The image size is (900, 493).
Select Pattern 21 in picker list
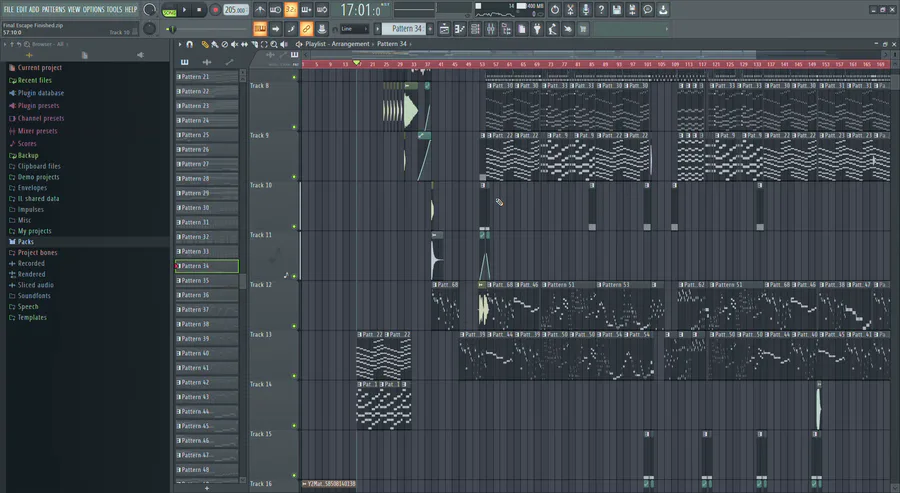click(x=207, y=77)
